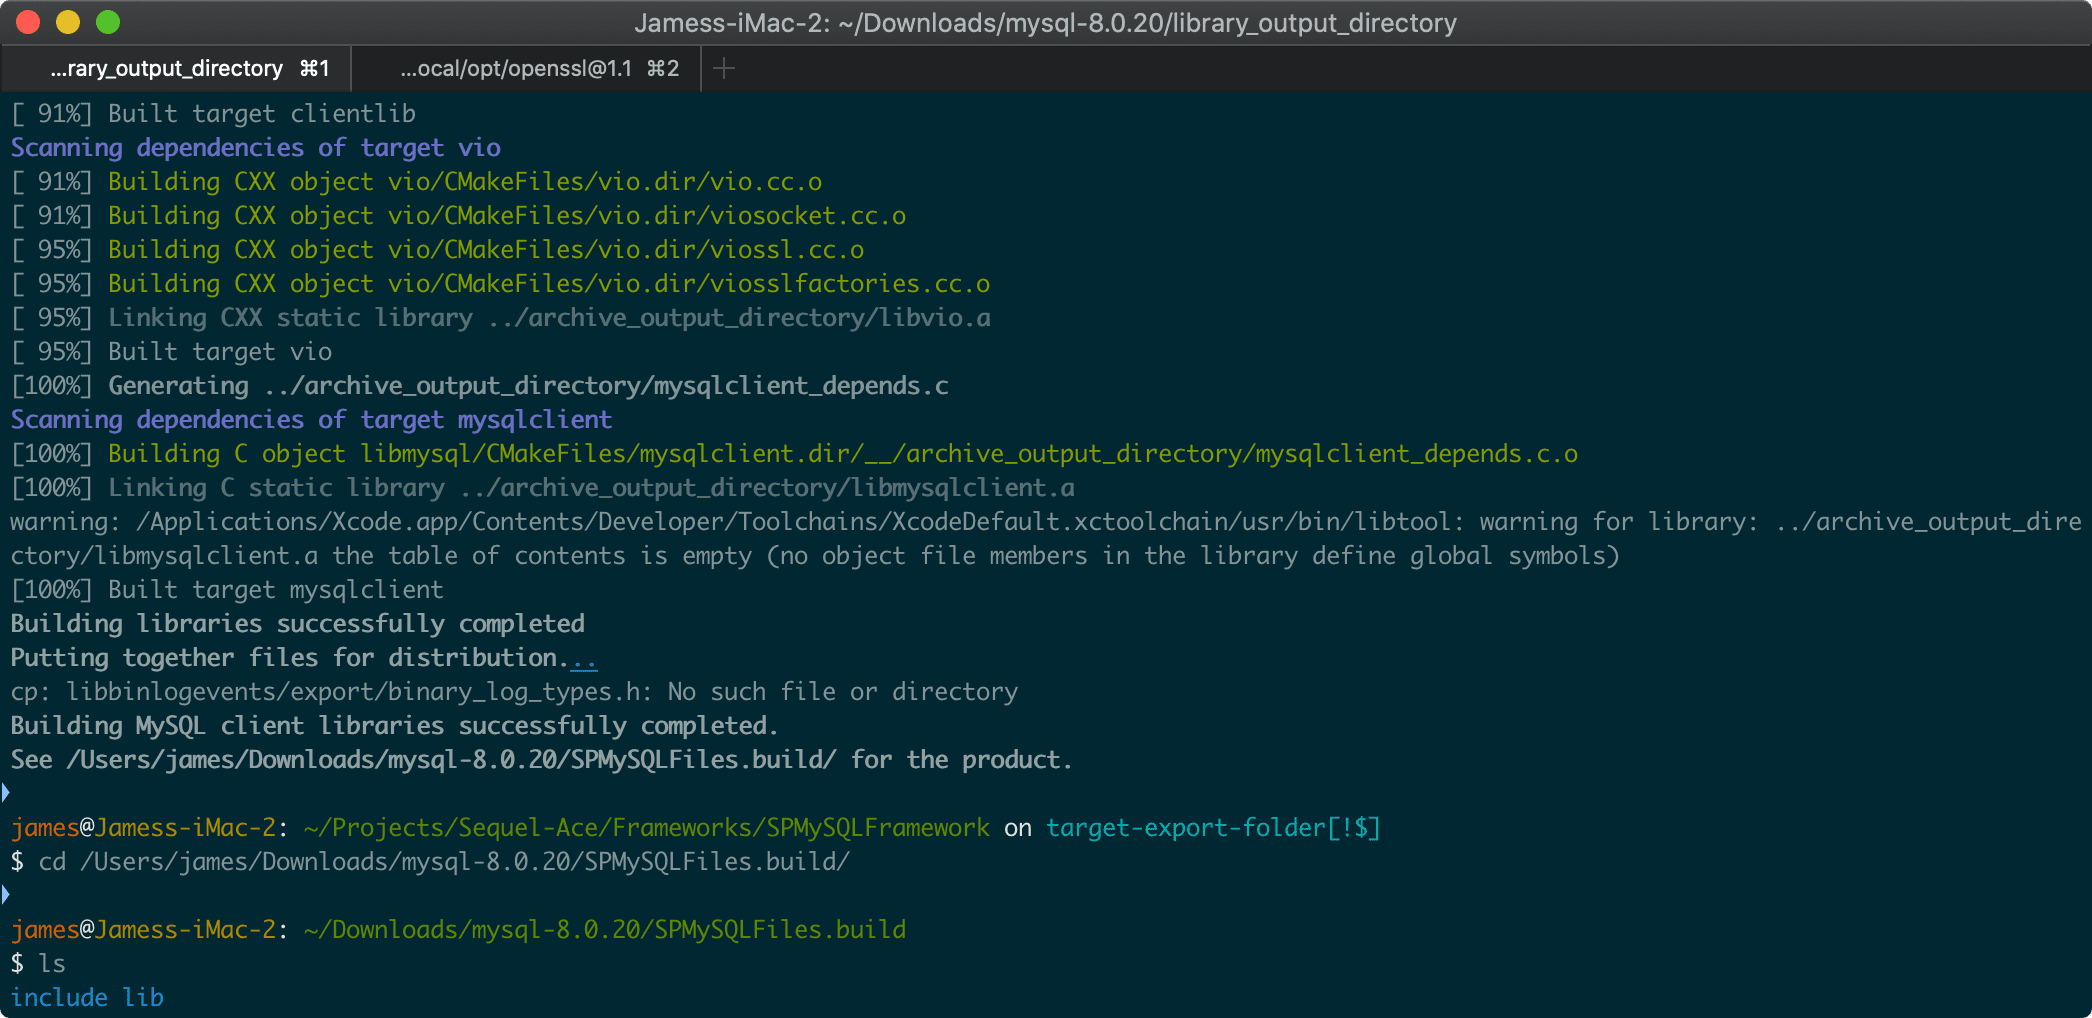Image resolution: width=2092 pixels, height=1018 pixels.
Task: Click 'Building libraries successfully completed' line
Action: pyautogui.click(x=297, y=624)
